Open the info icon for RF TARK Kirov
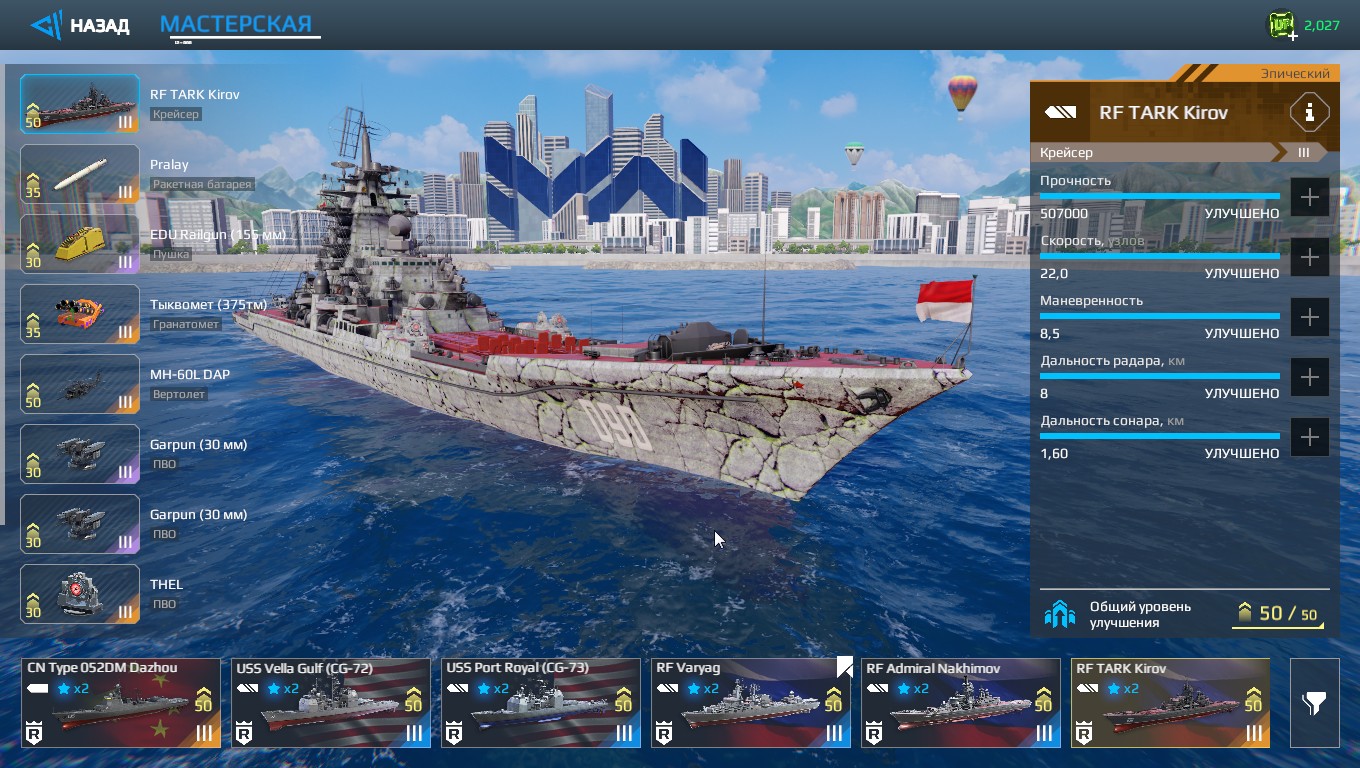The height and width of the screenshot is (768, 1360). click(1309, 112)
